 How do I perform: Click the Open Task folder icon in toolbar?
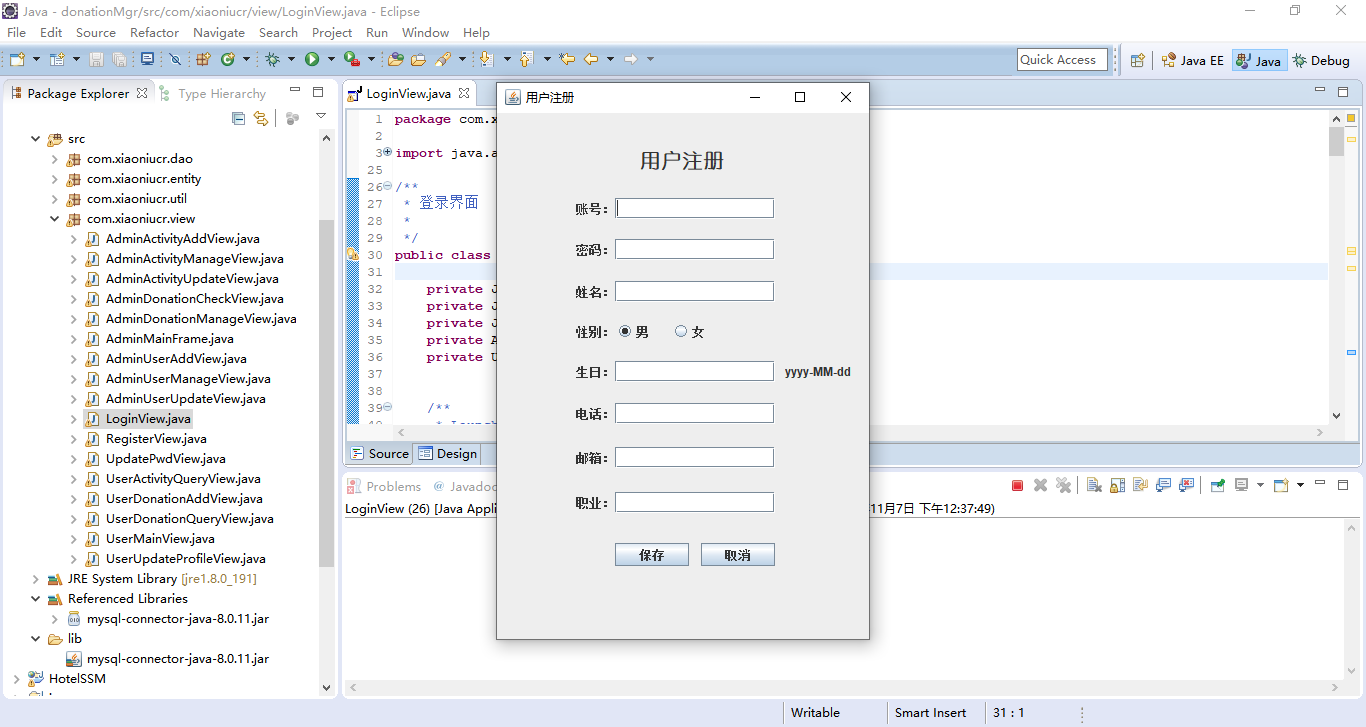pos(418,59)
